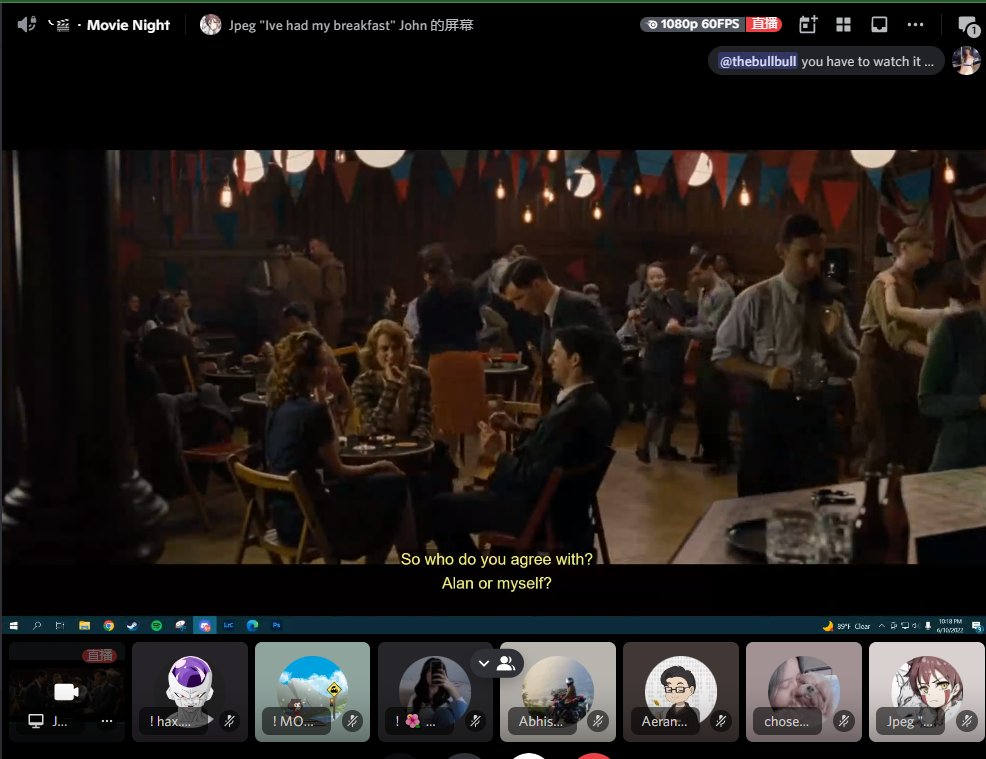The image size is (986, 759).
Task: Open Steam from the taskbar
Action: coord(132,625)
